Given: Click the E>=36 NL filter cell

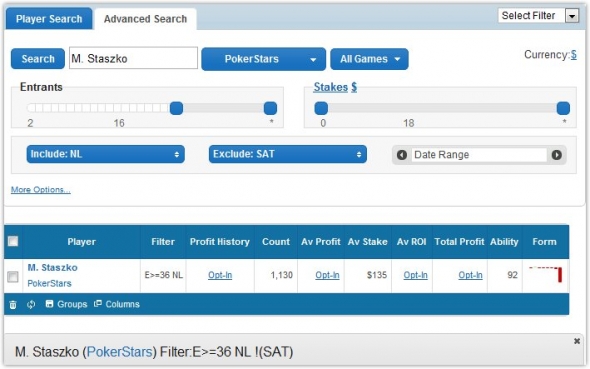Looking at the screenshot, I should (x=163, y=275).
